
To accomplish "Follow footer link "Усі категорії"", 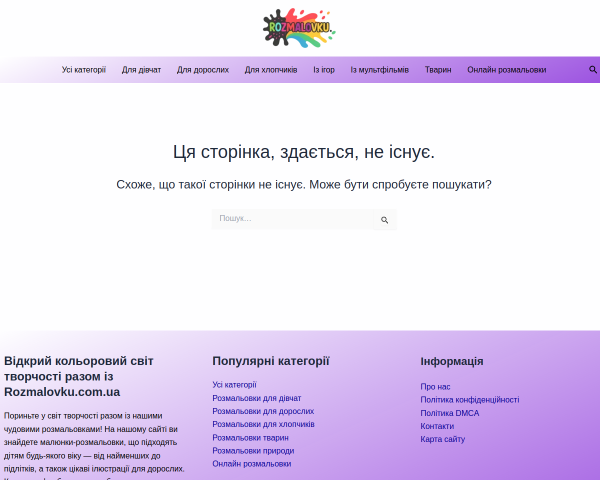I will tap(234, 385).
